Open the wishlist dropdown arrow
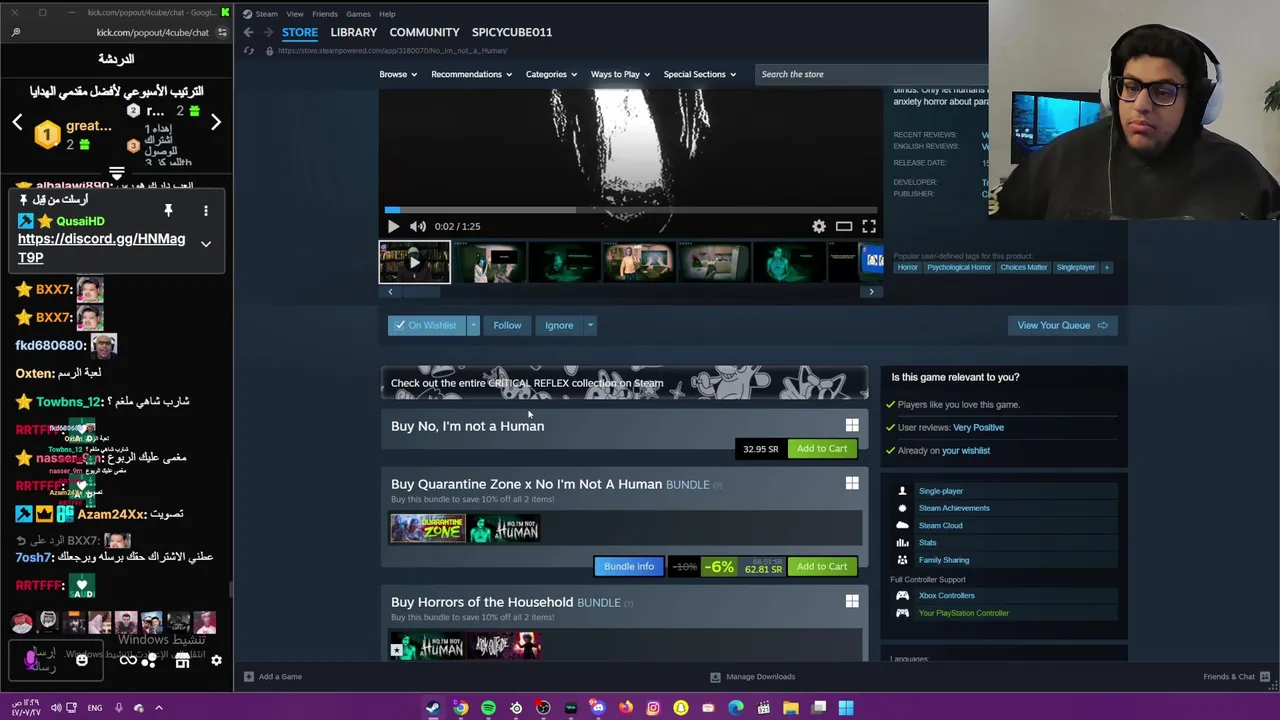Image resolution: width=1280 pixels, height=720 pixels. click(473, 325)
